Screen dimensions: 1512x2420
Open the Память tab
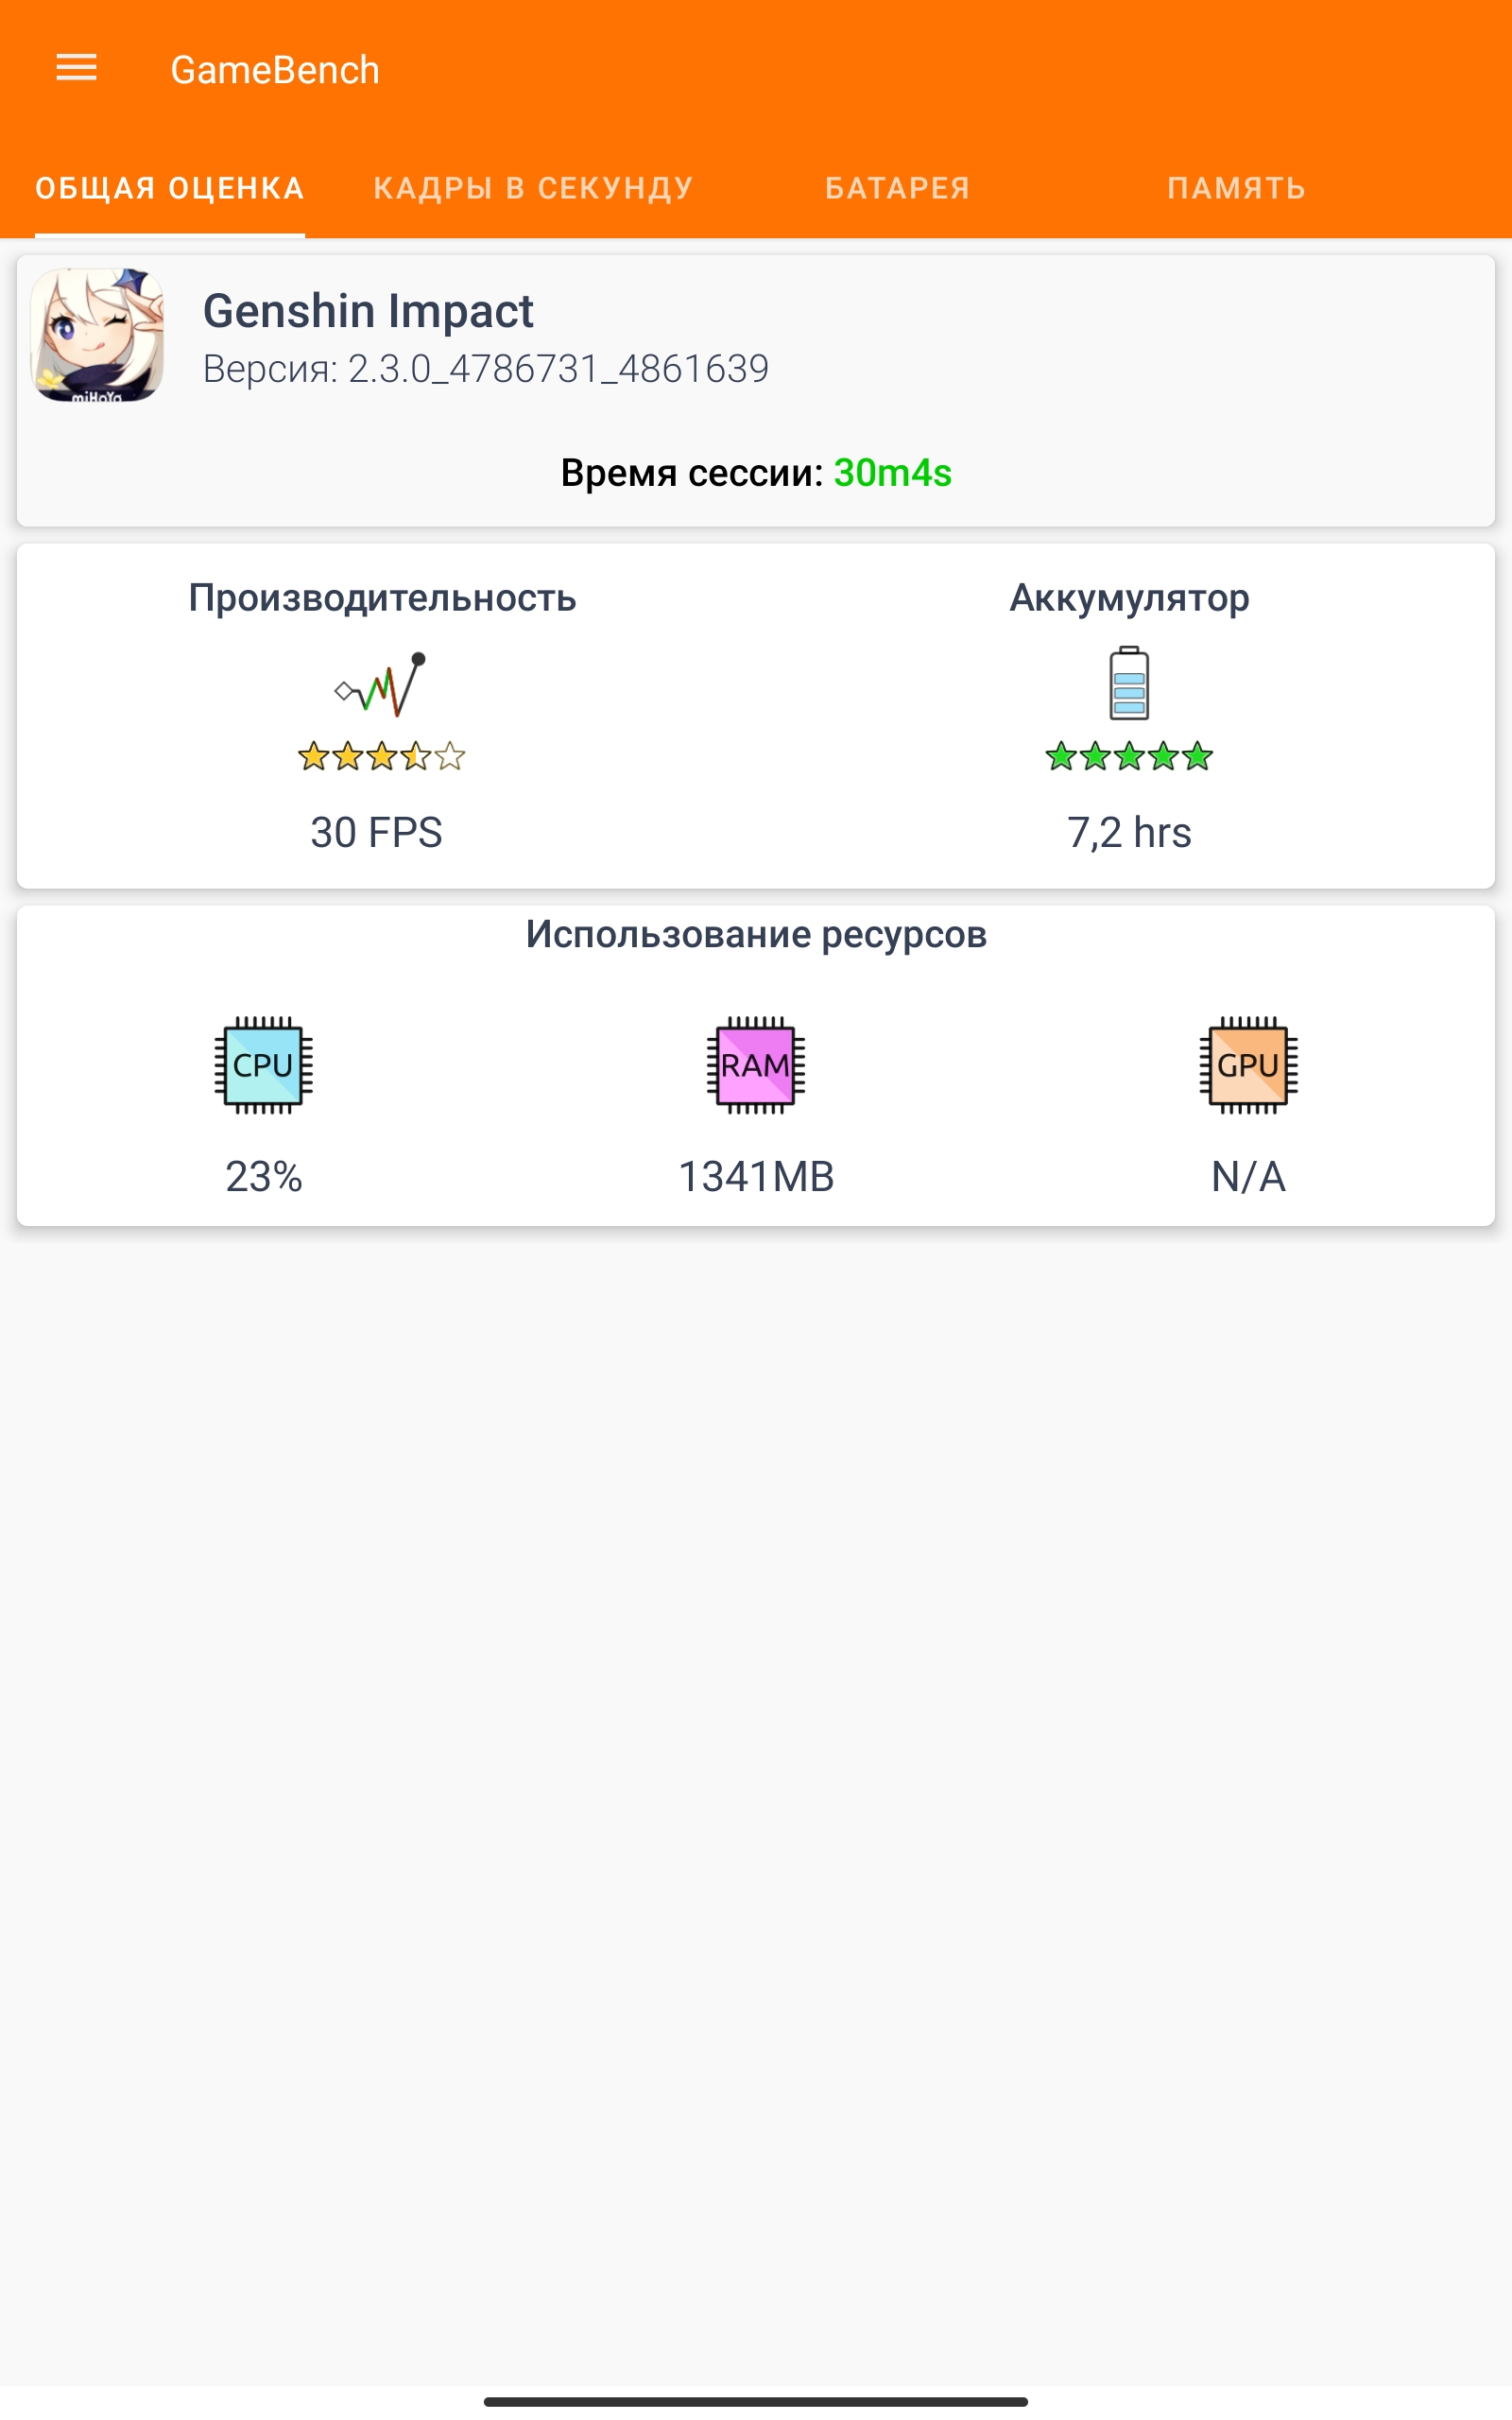(x=1236, y=188)
